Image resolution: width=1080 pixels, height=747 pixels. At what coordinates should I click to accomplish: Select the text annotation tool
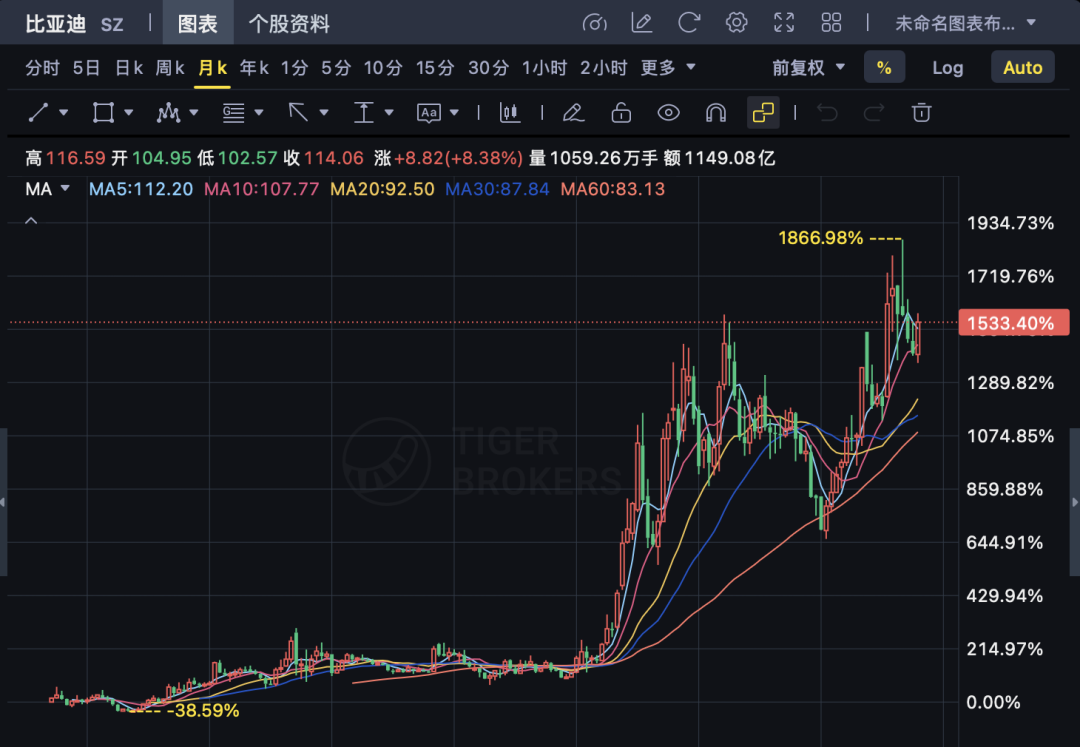(428, 112)
